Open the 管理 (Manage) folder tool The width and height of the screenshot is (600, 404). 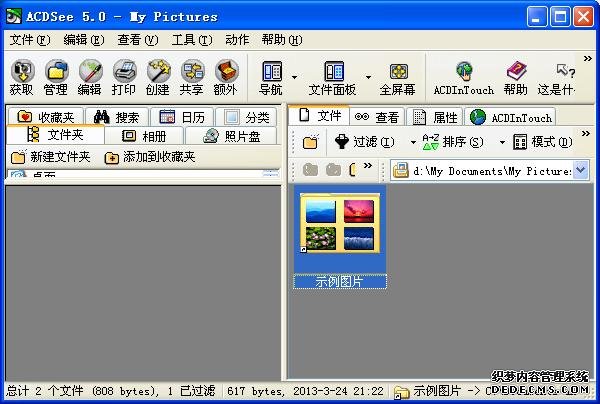point(56,71)
